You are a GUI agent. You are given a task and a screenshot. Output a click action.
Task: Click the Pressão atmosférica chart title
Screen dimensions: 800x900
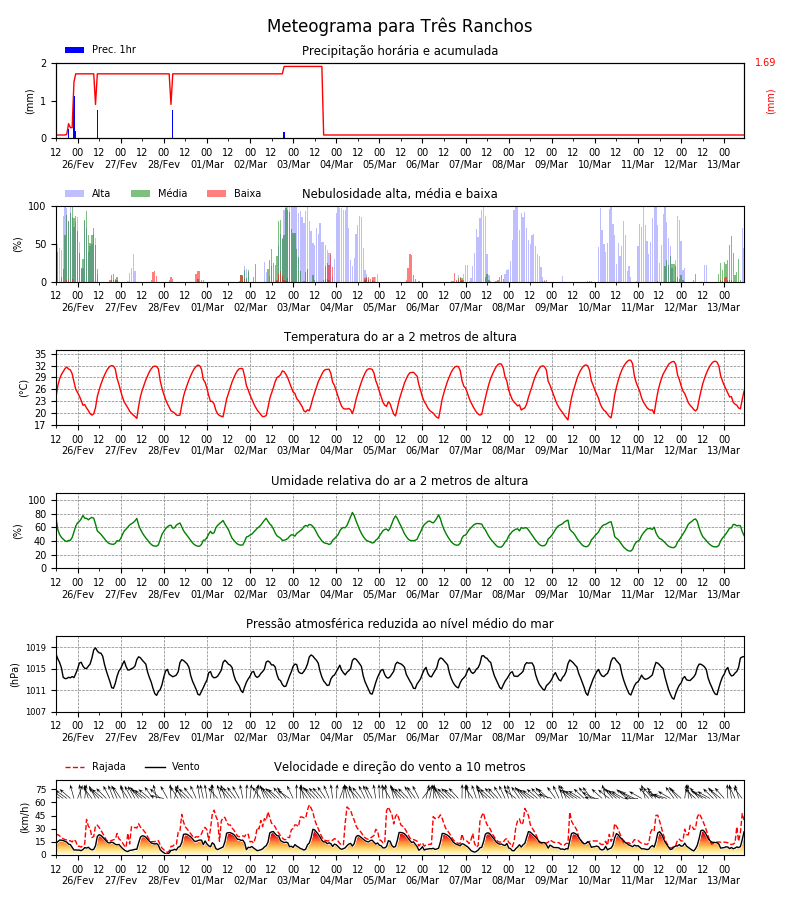399,623
